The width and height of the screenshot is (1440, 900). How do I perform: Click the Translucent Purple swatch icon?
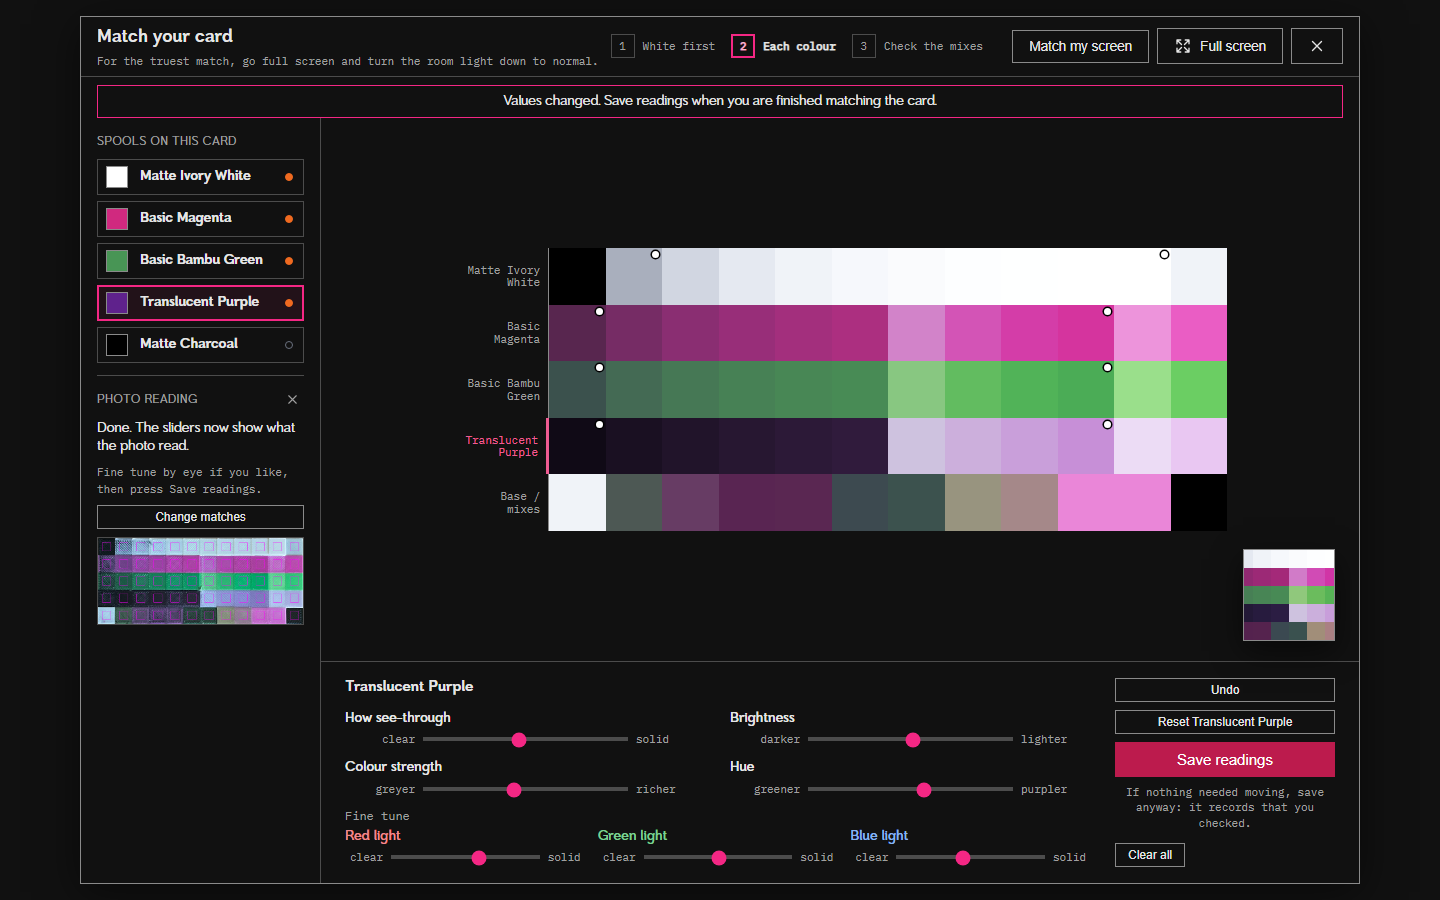click(117, 303)
